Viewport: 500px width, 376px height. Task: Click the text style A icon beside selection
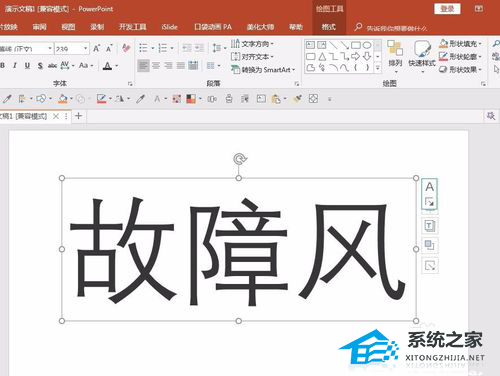click(x=430, y=187)
